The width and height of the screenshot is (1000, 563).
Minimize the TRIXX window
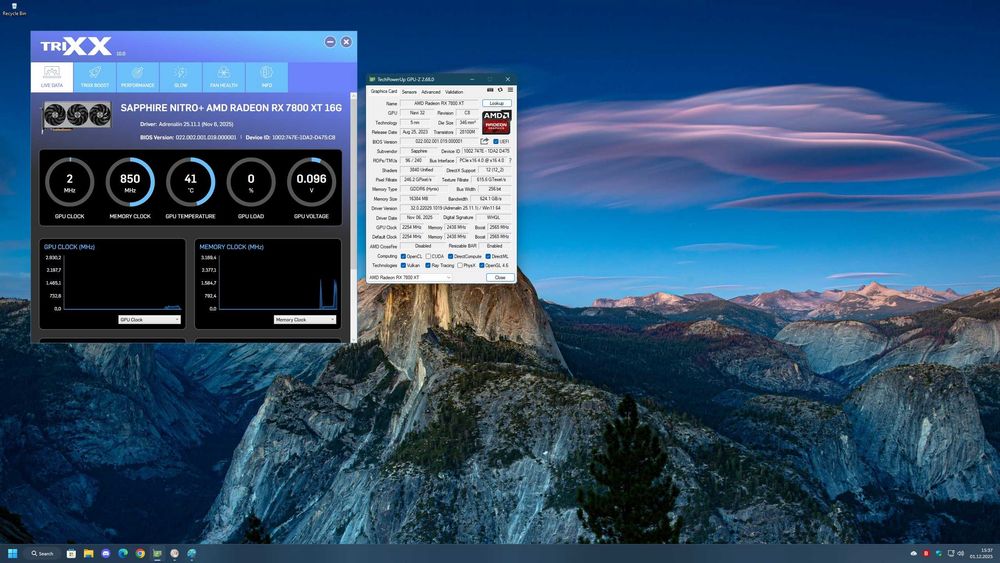click(x=330, y=41)
